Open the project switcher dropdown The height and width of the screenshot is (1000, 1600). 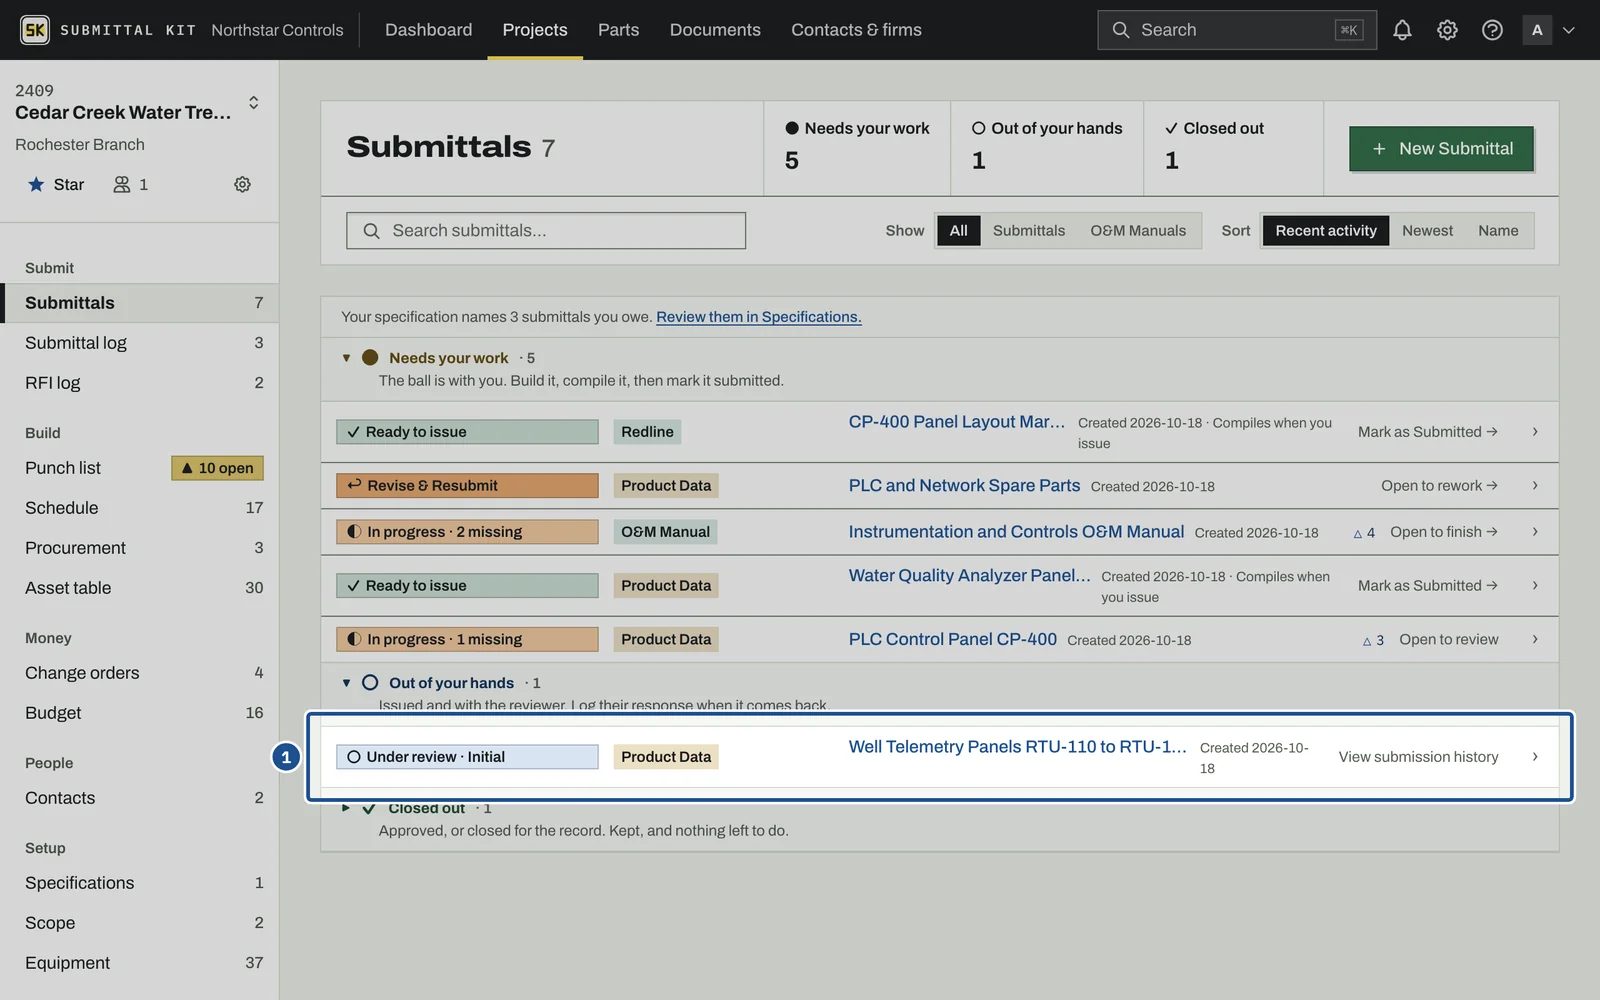click(x=253, y=102)
